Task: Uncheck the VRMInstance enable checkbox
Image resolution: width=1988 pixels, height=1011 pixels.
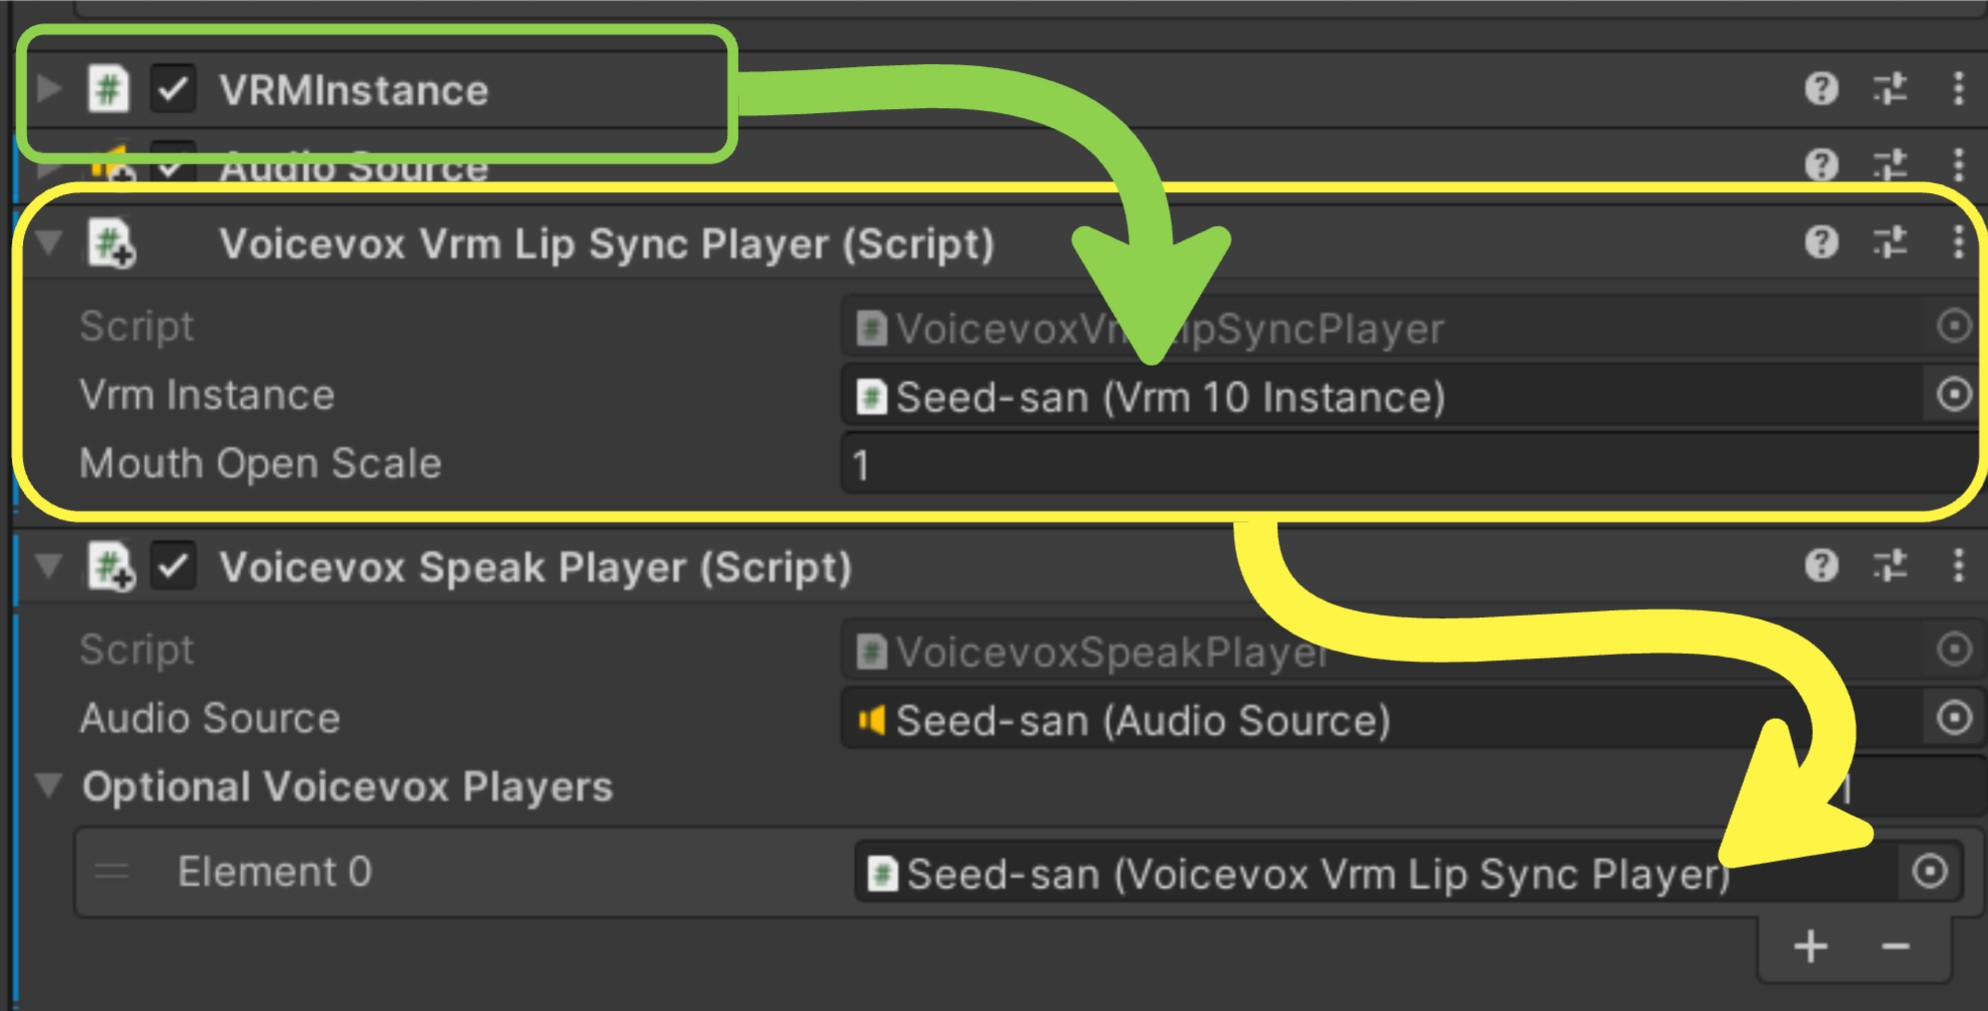Action: coord(172,90)
